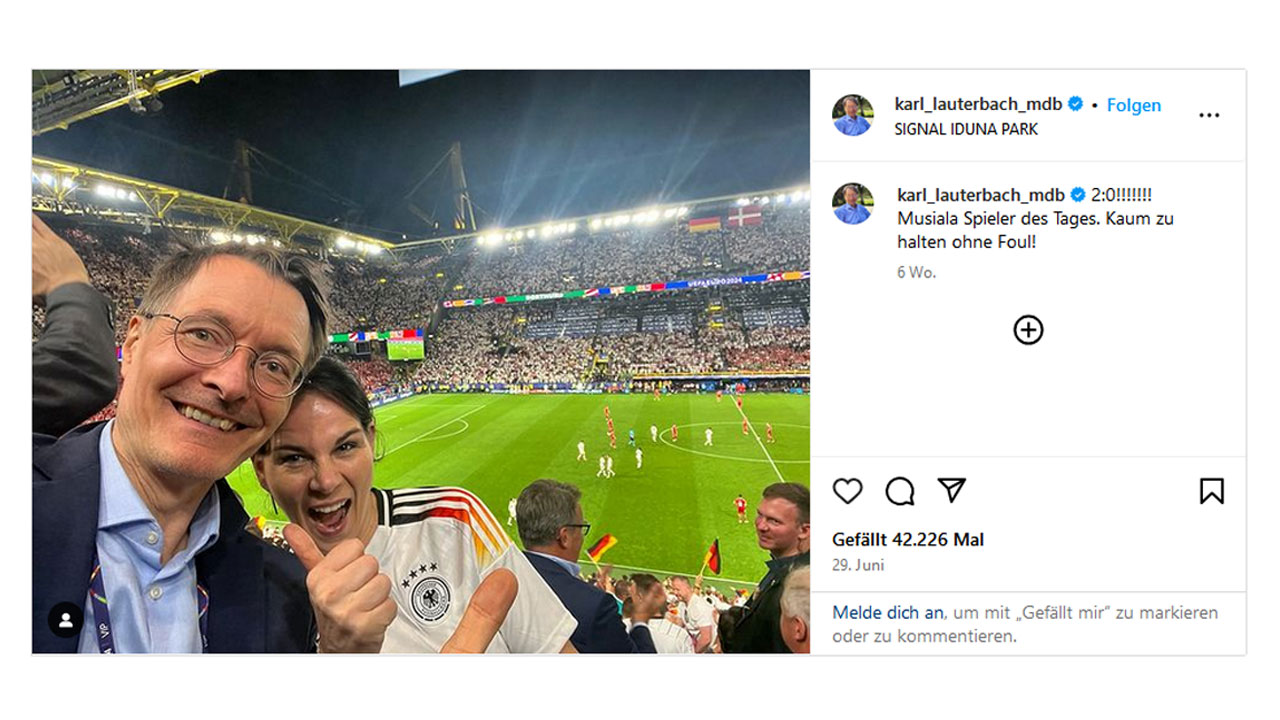View likes list Gefällt 42.226 Mal

(908, 539)
